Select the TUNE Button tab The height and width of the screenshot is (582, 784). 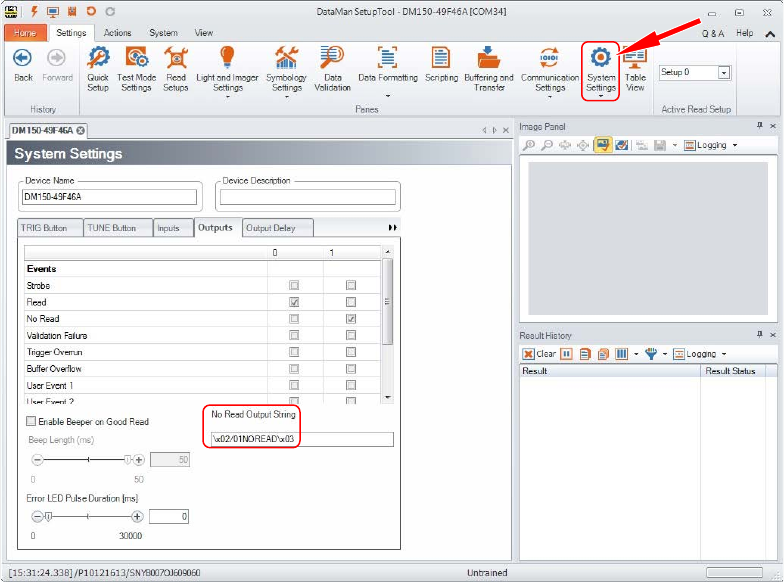[x=117, y=228]
